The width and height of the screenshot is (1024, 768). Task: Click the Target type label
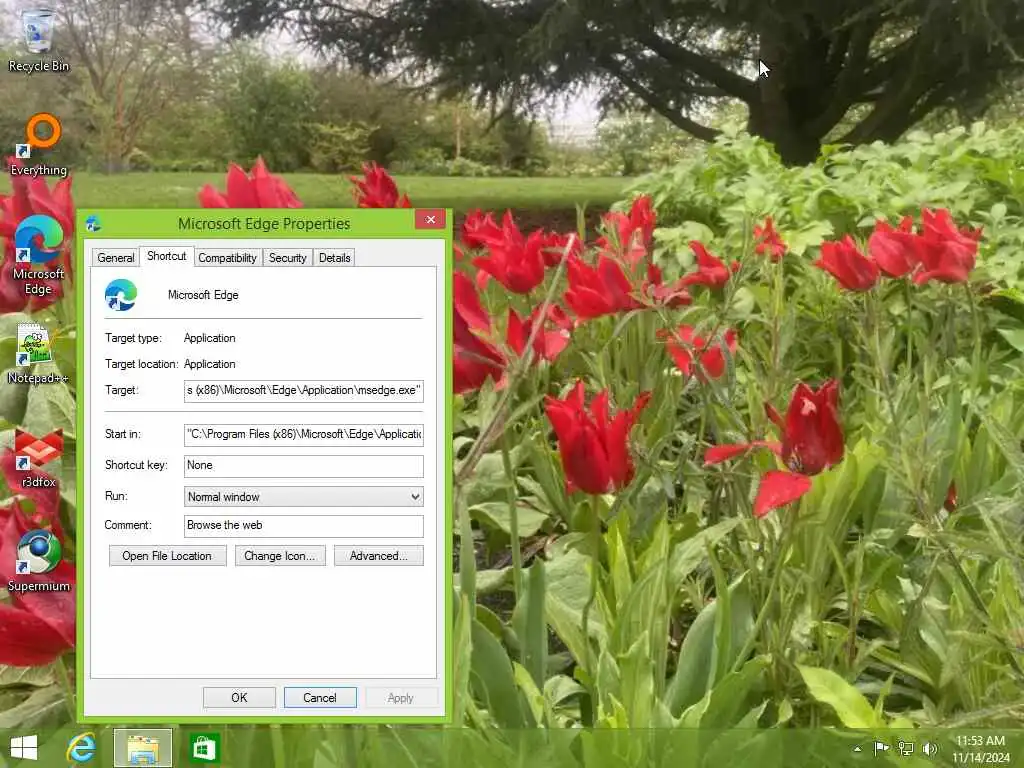(x=133, y=338)
